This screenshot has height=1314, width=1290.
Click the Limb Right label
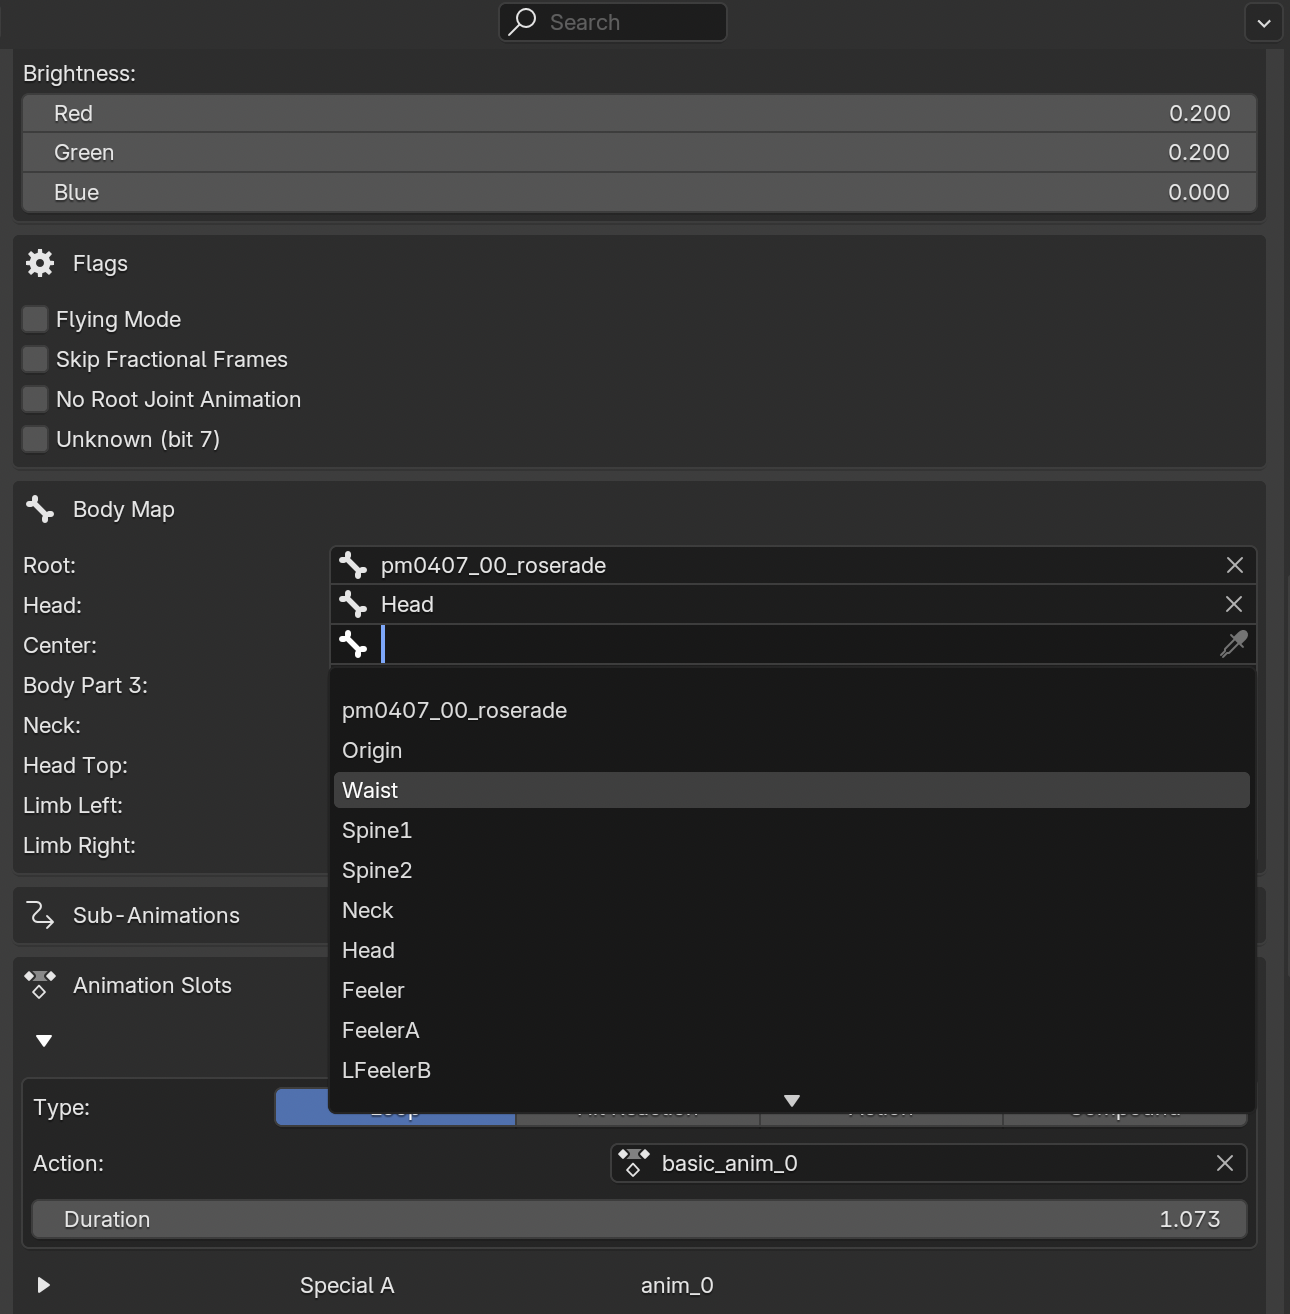point(79,845)
